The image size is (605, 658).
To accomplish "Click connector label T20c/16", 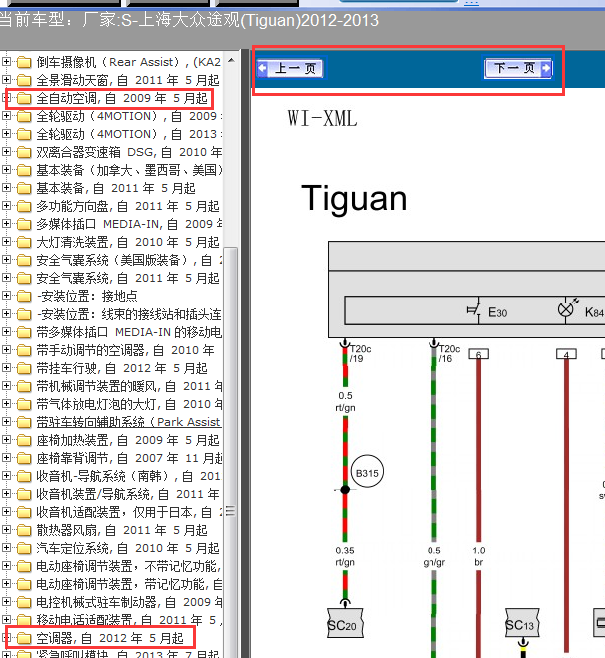I will 449,353.
